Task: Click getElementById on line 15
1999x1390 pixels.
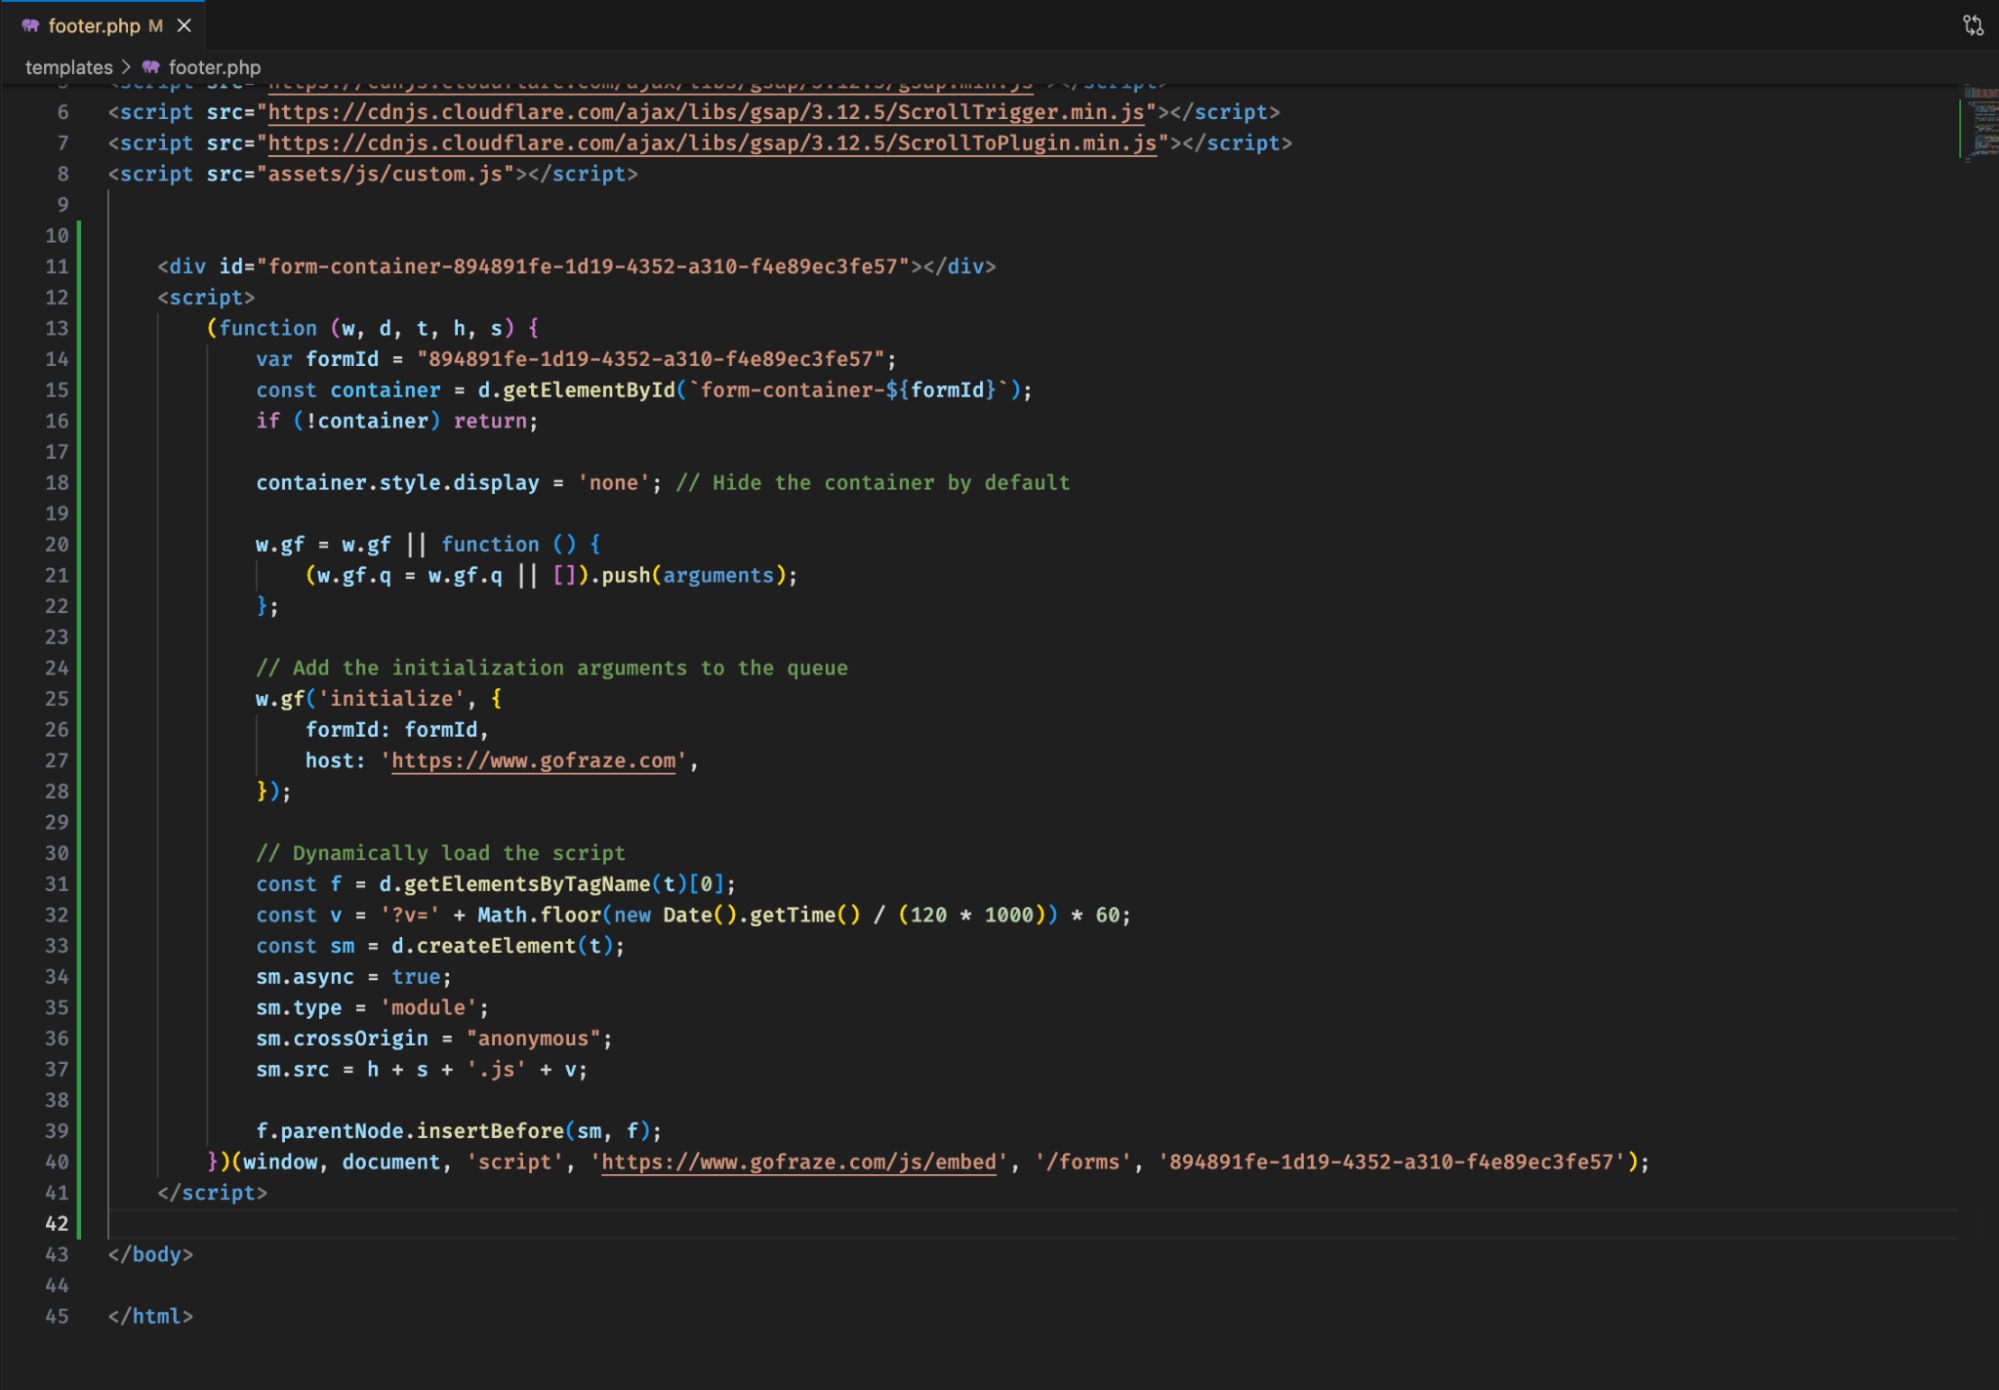Action: 589,390
